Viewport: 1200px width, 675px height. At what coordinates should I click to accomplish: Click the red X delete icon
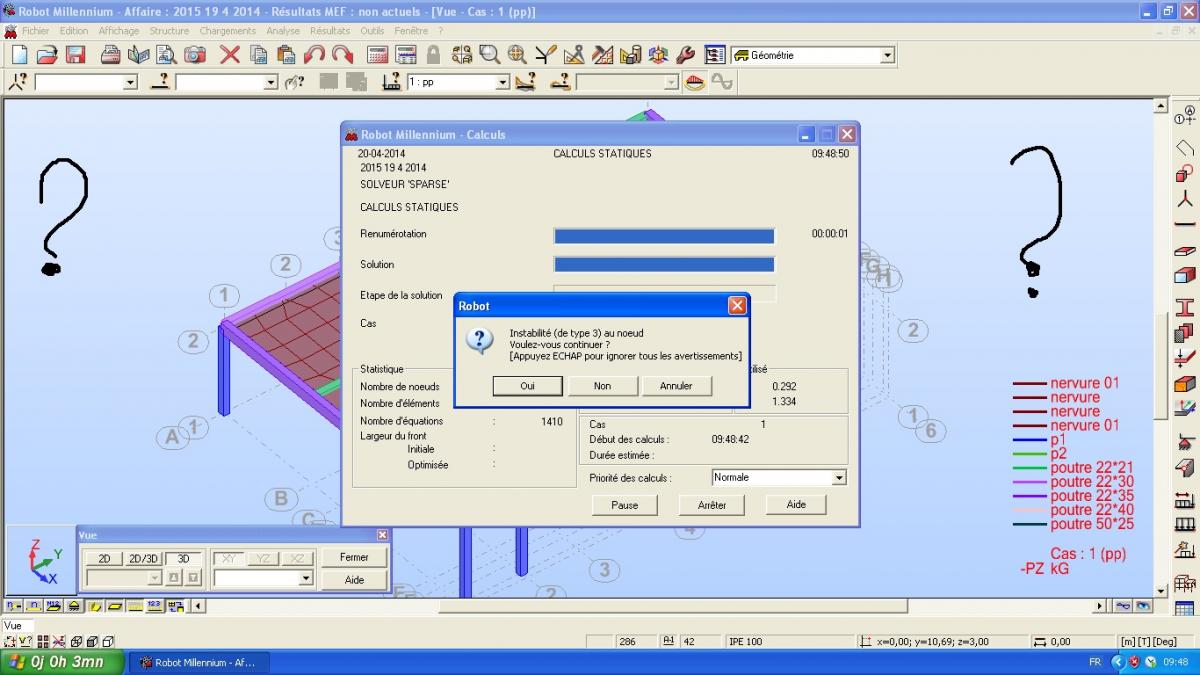(230, 55)
